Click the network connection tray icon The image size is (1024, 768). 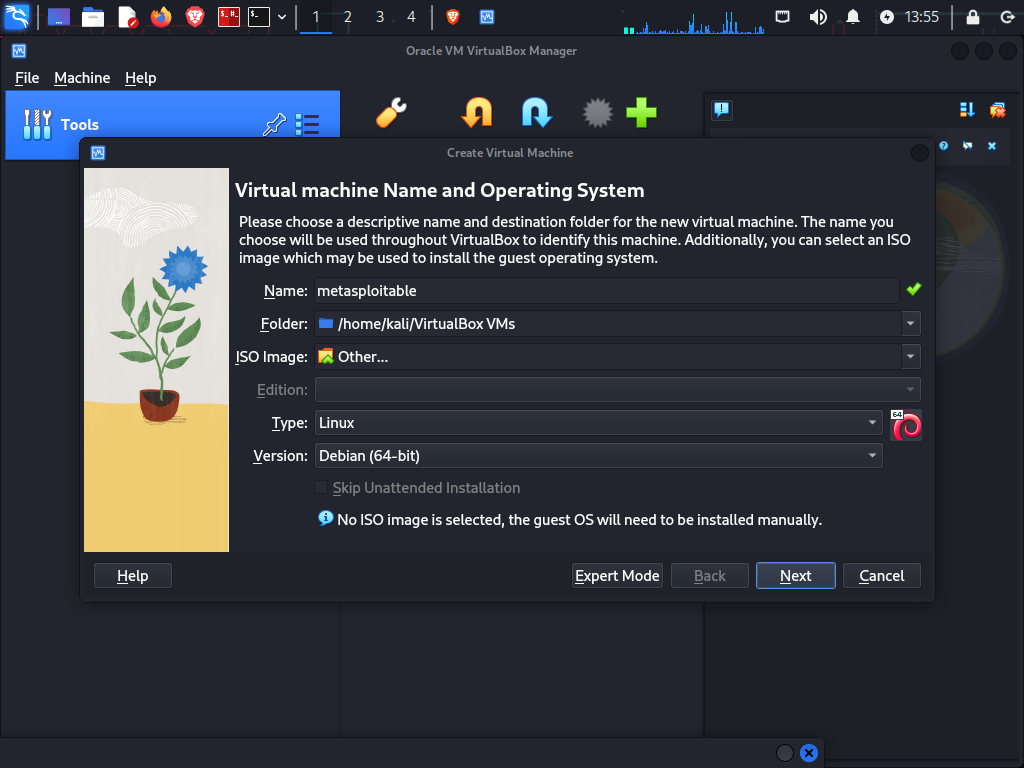pos(782,17)
